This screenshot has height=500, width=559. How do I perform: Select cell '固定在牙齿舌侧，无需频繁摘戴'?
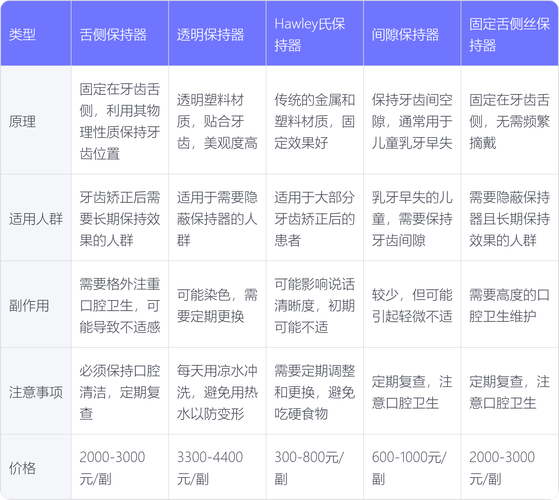click(509, 120)
